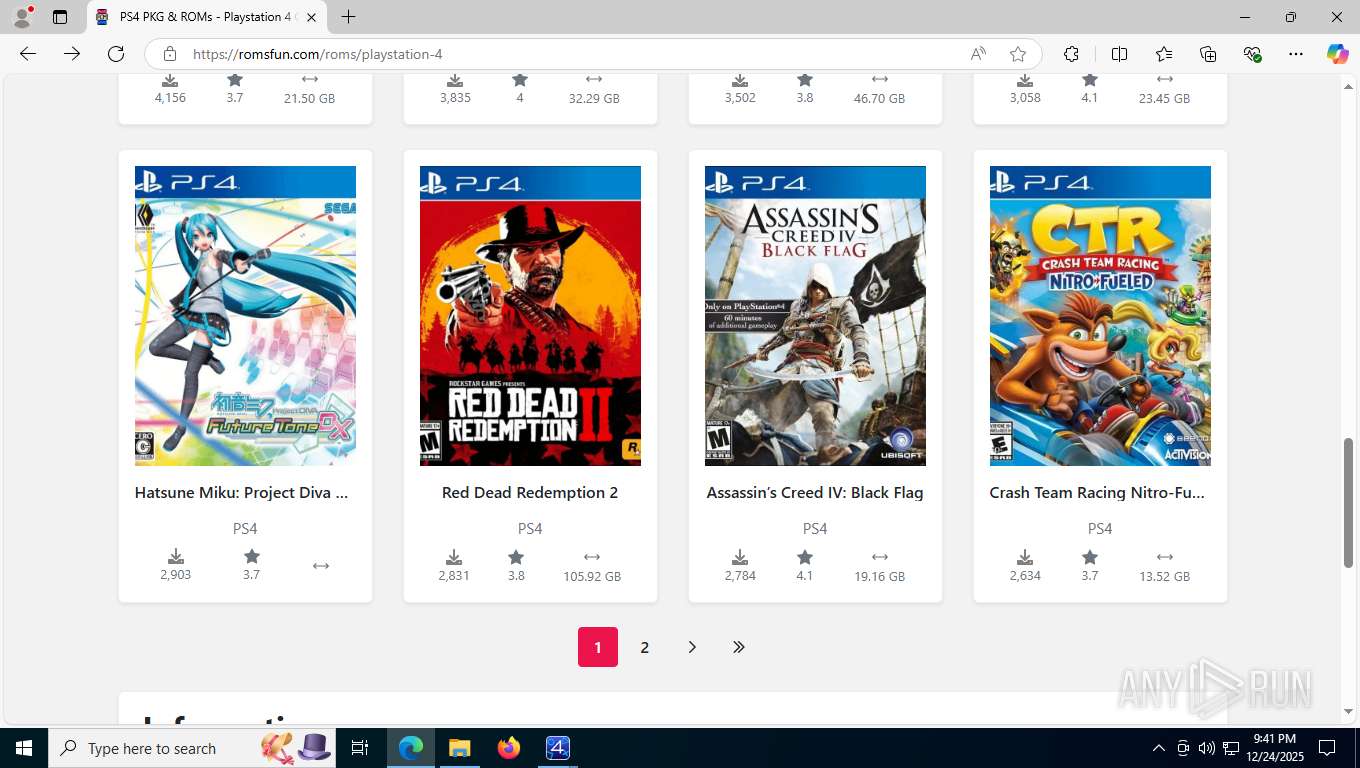
Task: Open Red Dead Redemption 2 title link
Action: point(530,492)
